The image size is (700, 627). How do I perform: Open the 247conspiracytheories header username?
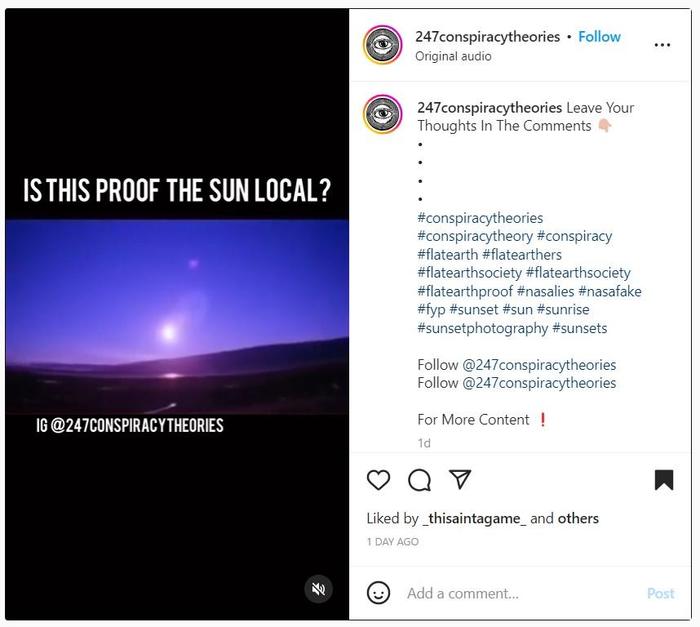click(488, 37)
